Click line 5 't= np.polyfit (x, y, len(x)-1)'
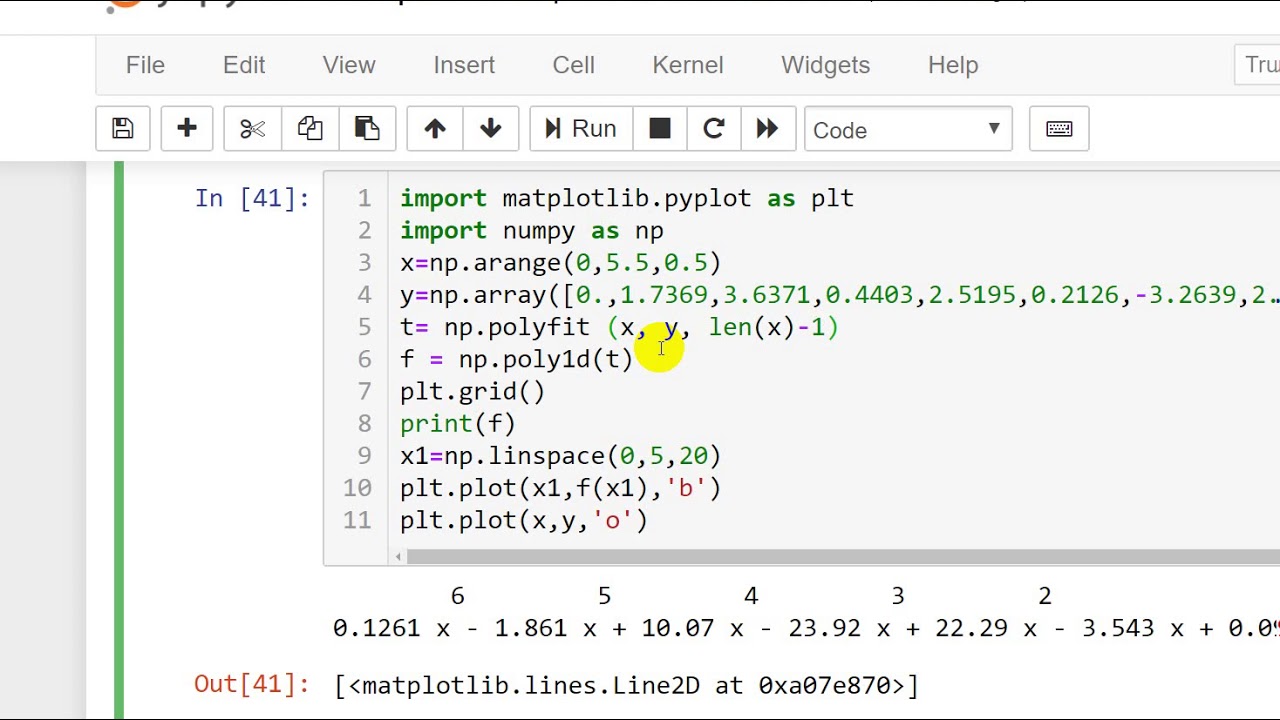Viewport: 1280px width, 720px height. point(619,326)
